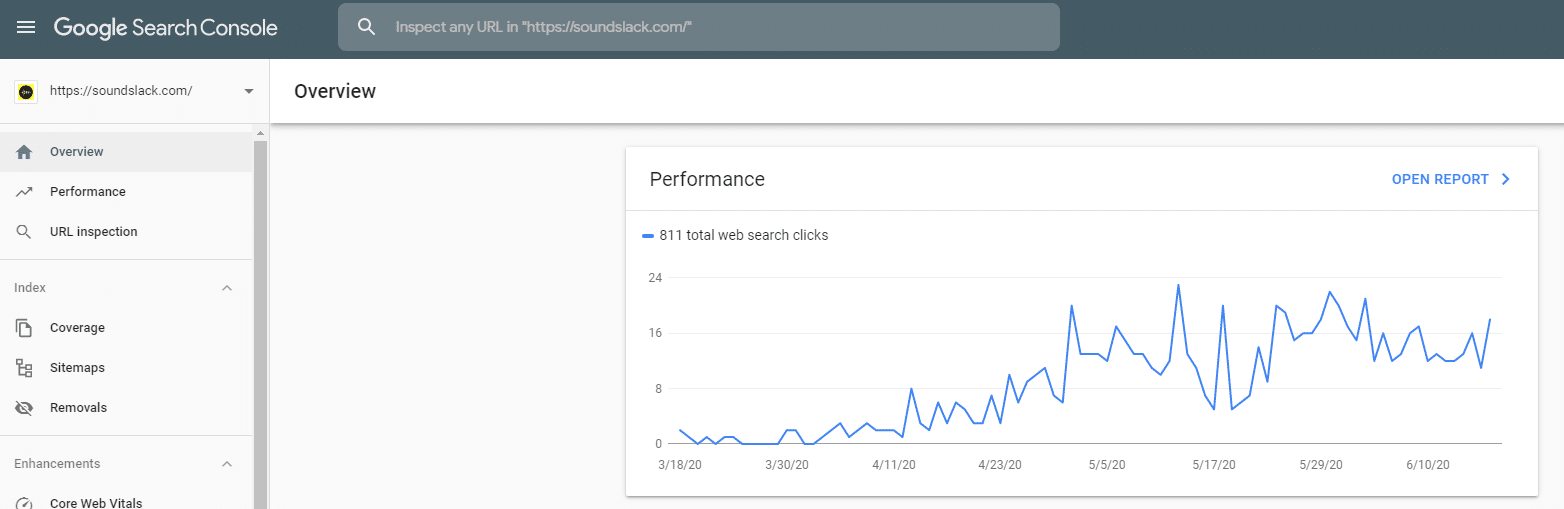Click the Core Web Vitals gauge icon
Screen dimensions: 1564x509
25,503
